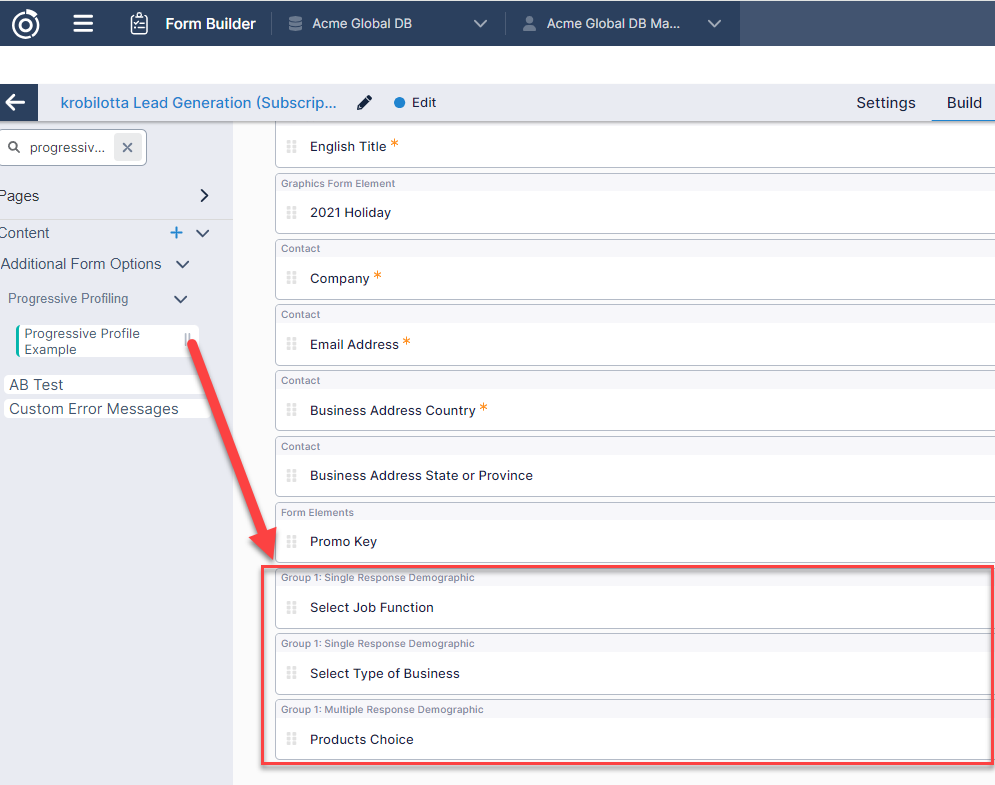
Task: Switch to the Build tab
Action: tap(964, 103)
